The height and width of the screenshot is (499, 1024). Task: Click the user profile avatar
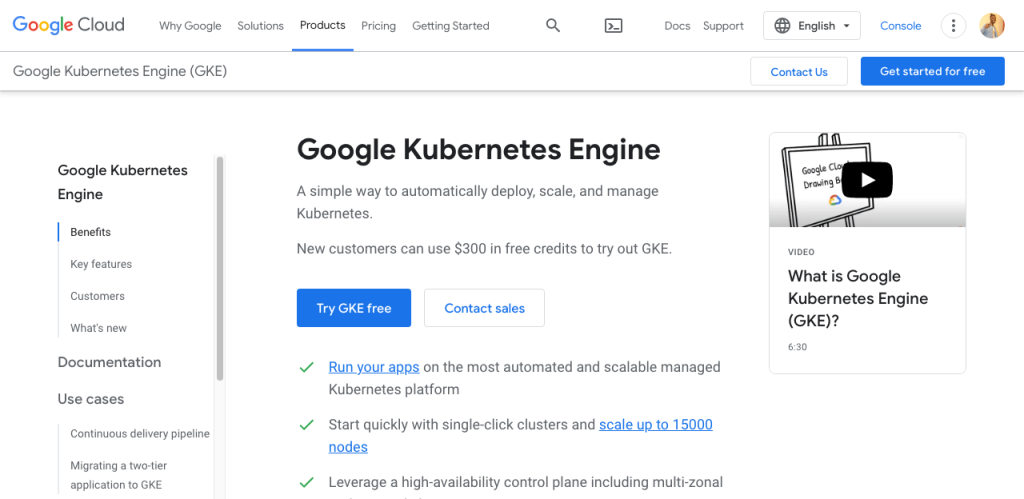click(992, 26)
